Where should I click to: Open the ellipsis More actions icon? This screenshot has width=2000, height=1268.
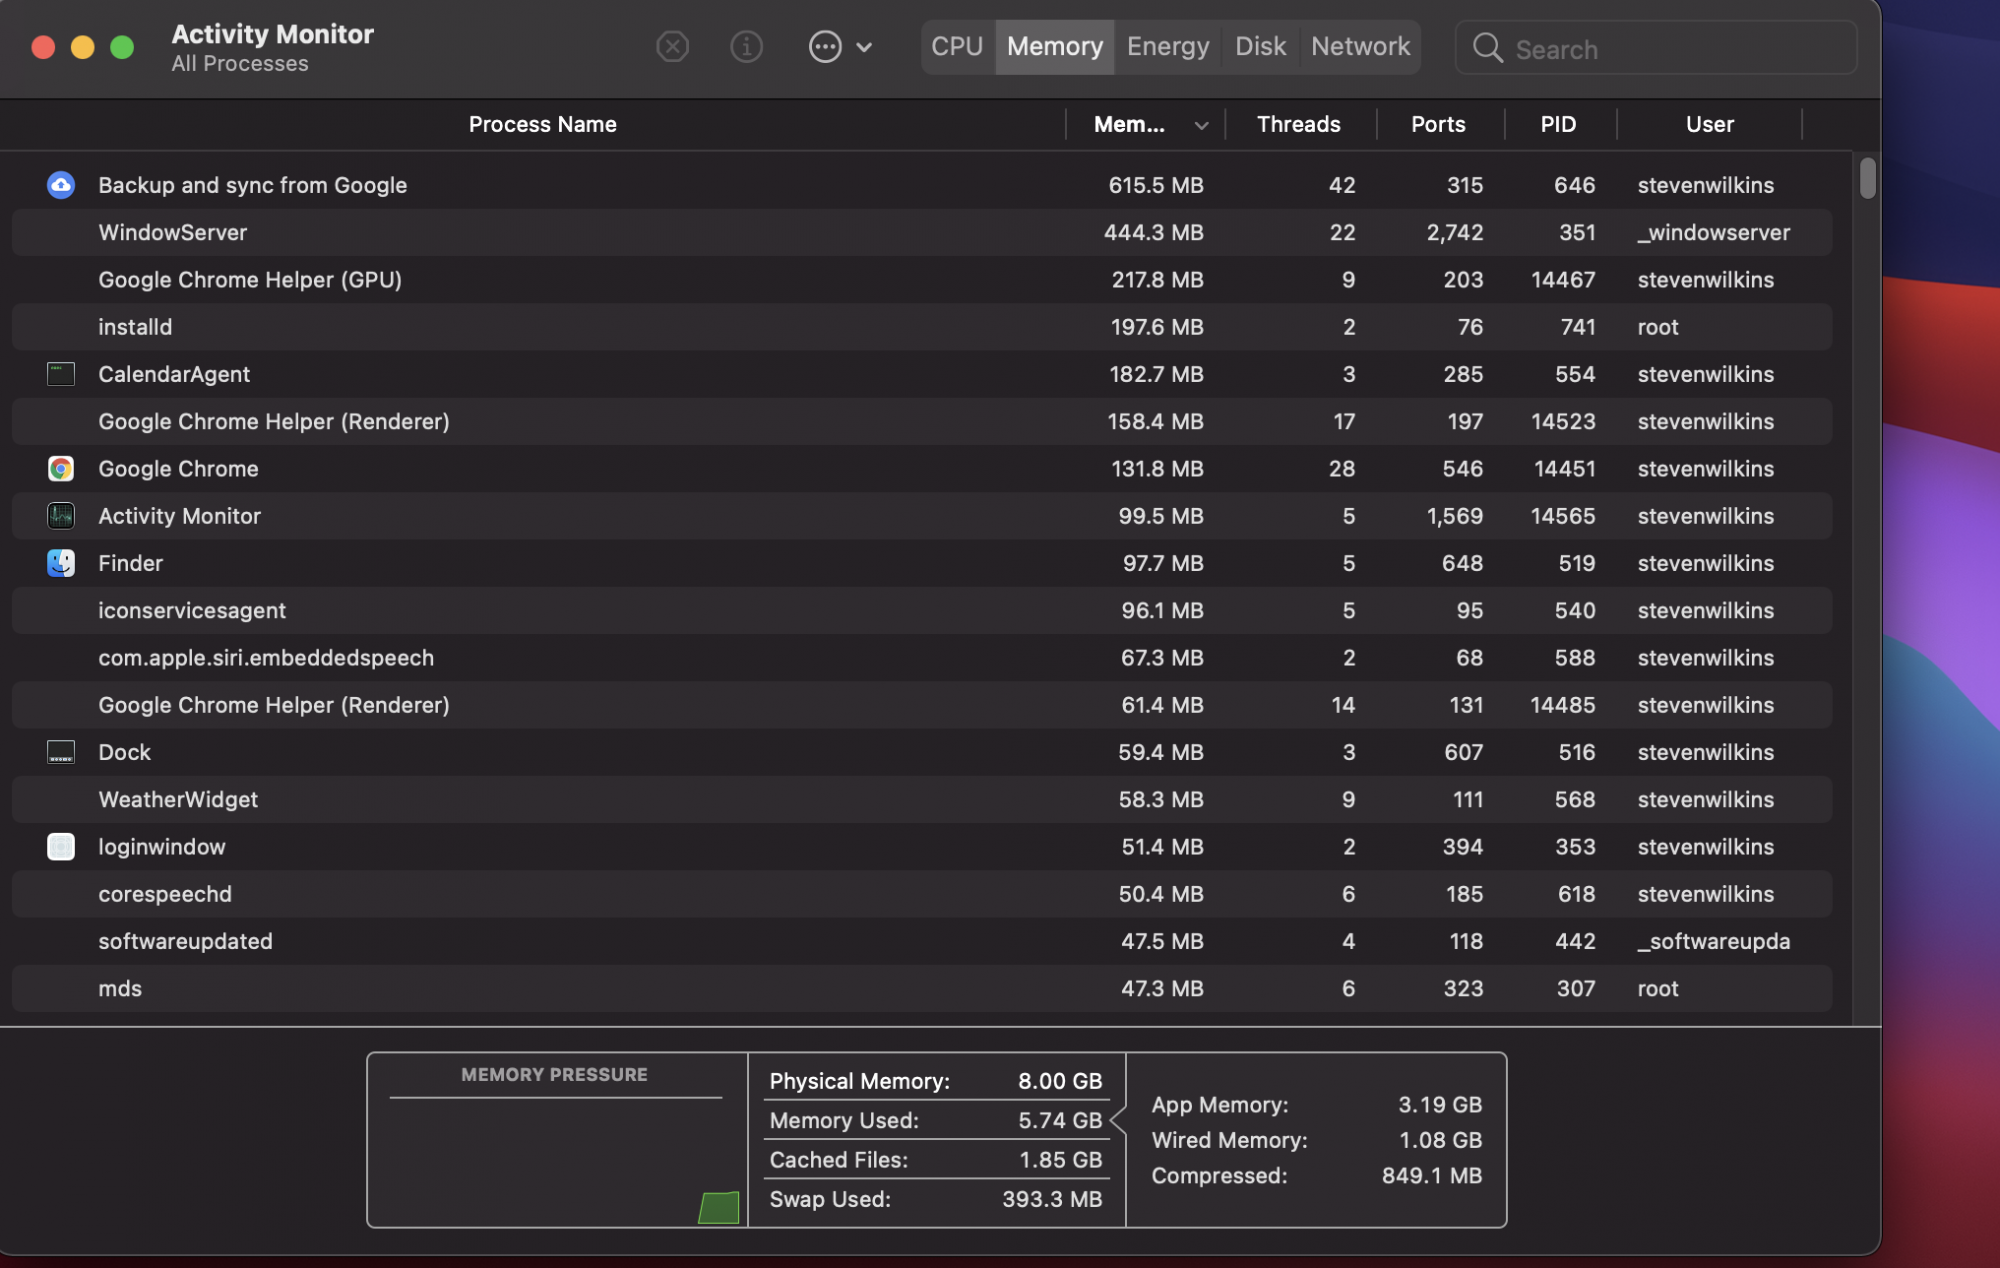(825, 47)
